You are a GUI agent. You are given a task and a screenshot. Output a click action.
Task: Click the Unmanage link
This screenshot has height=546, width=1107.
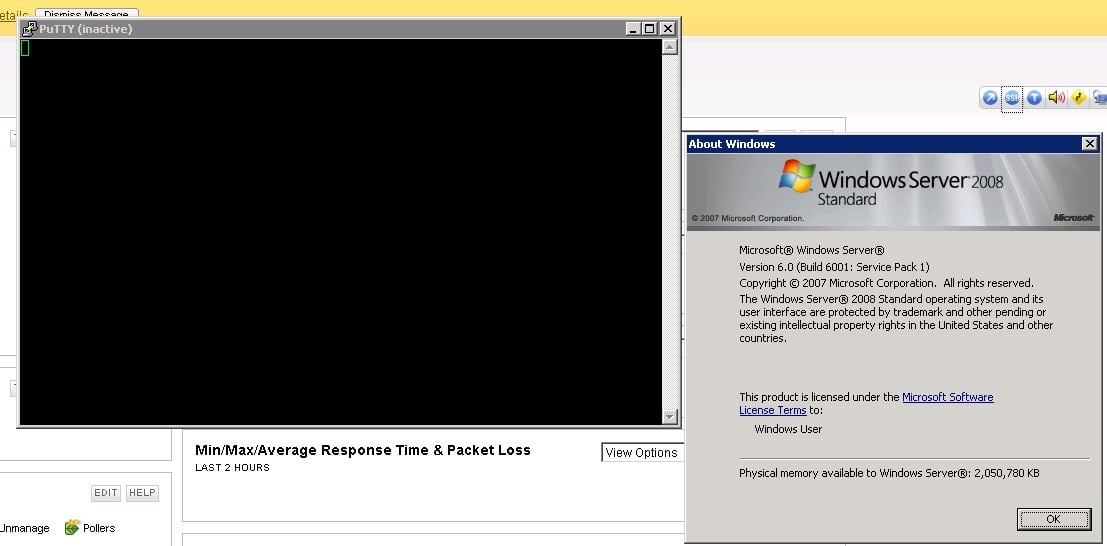(x=25, y=528)
